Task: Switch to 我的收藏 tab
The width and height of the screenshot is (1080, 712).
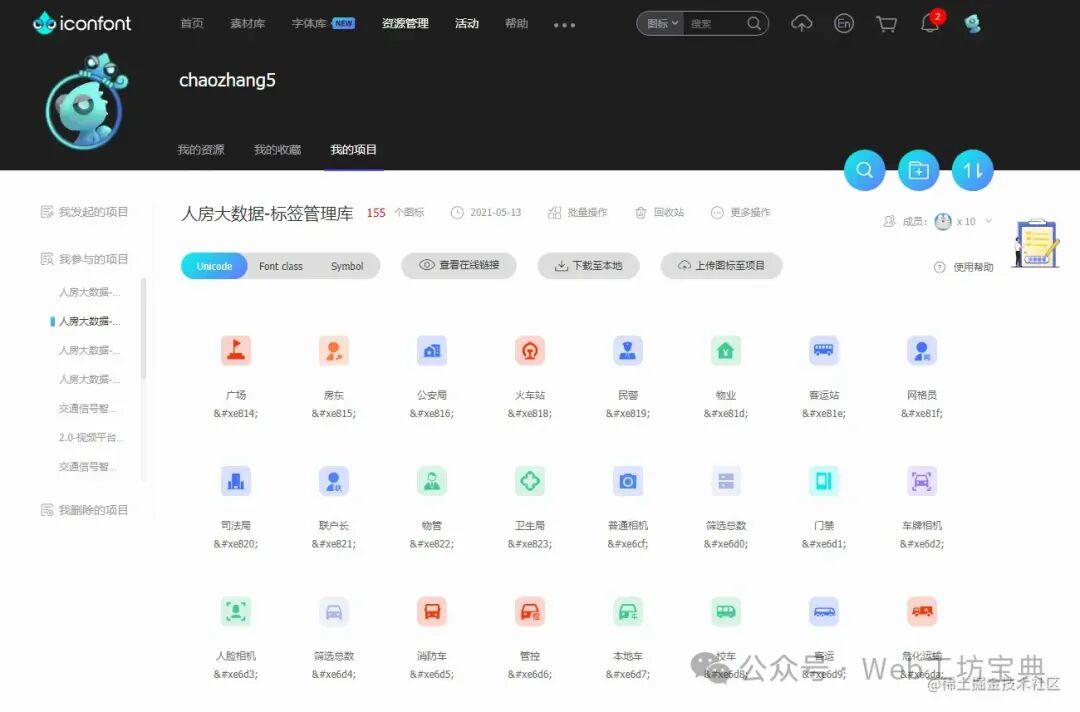Action: (x=277, y=148)
